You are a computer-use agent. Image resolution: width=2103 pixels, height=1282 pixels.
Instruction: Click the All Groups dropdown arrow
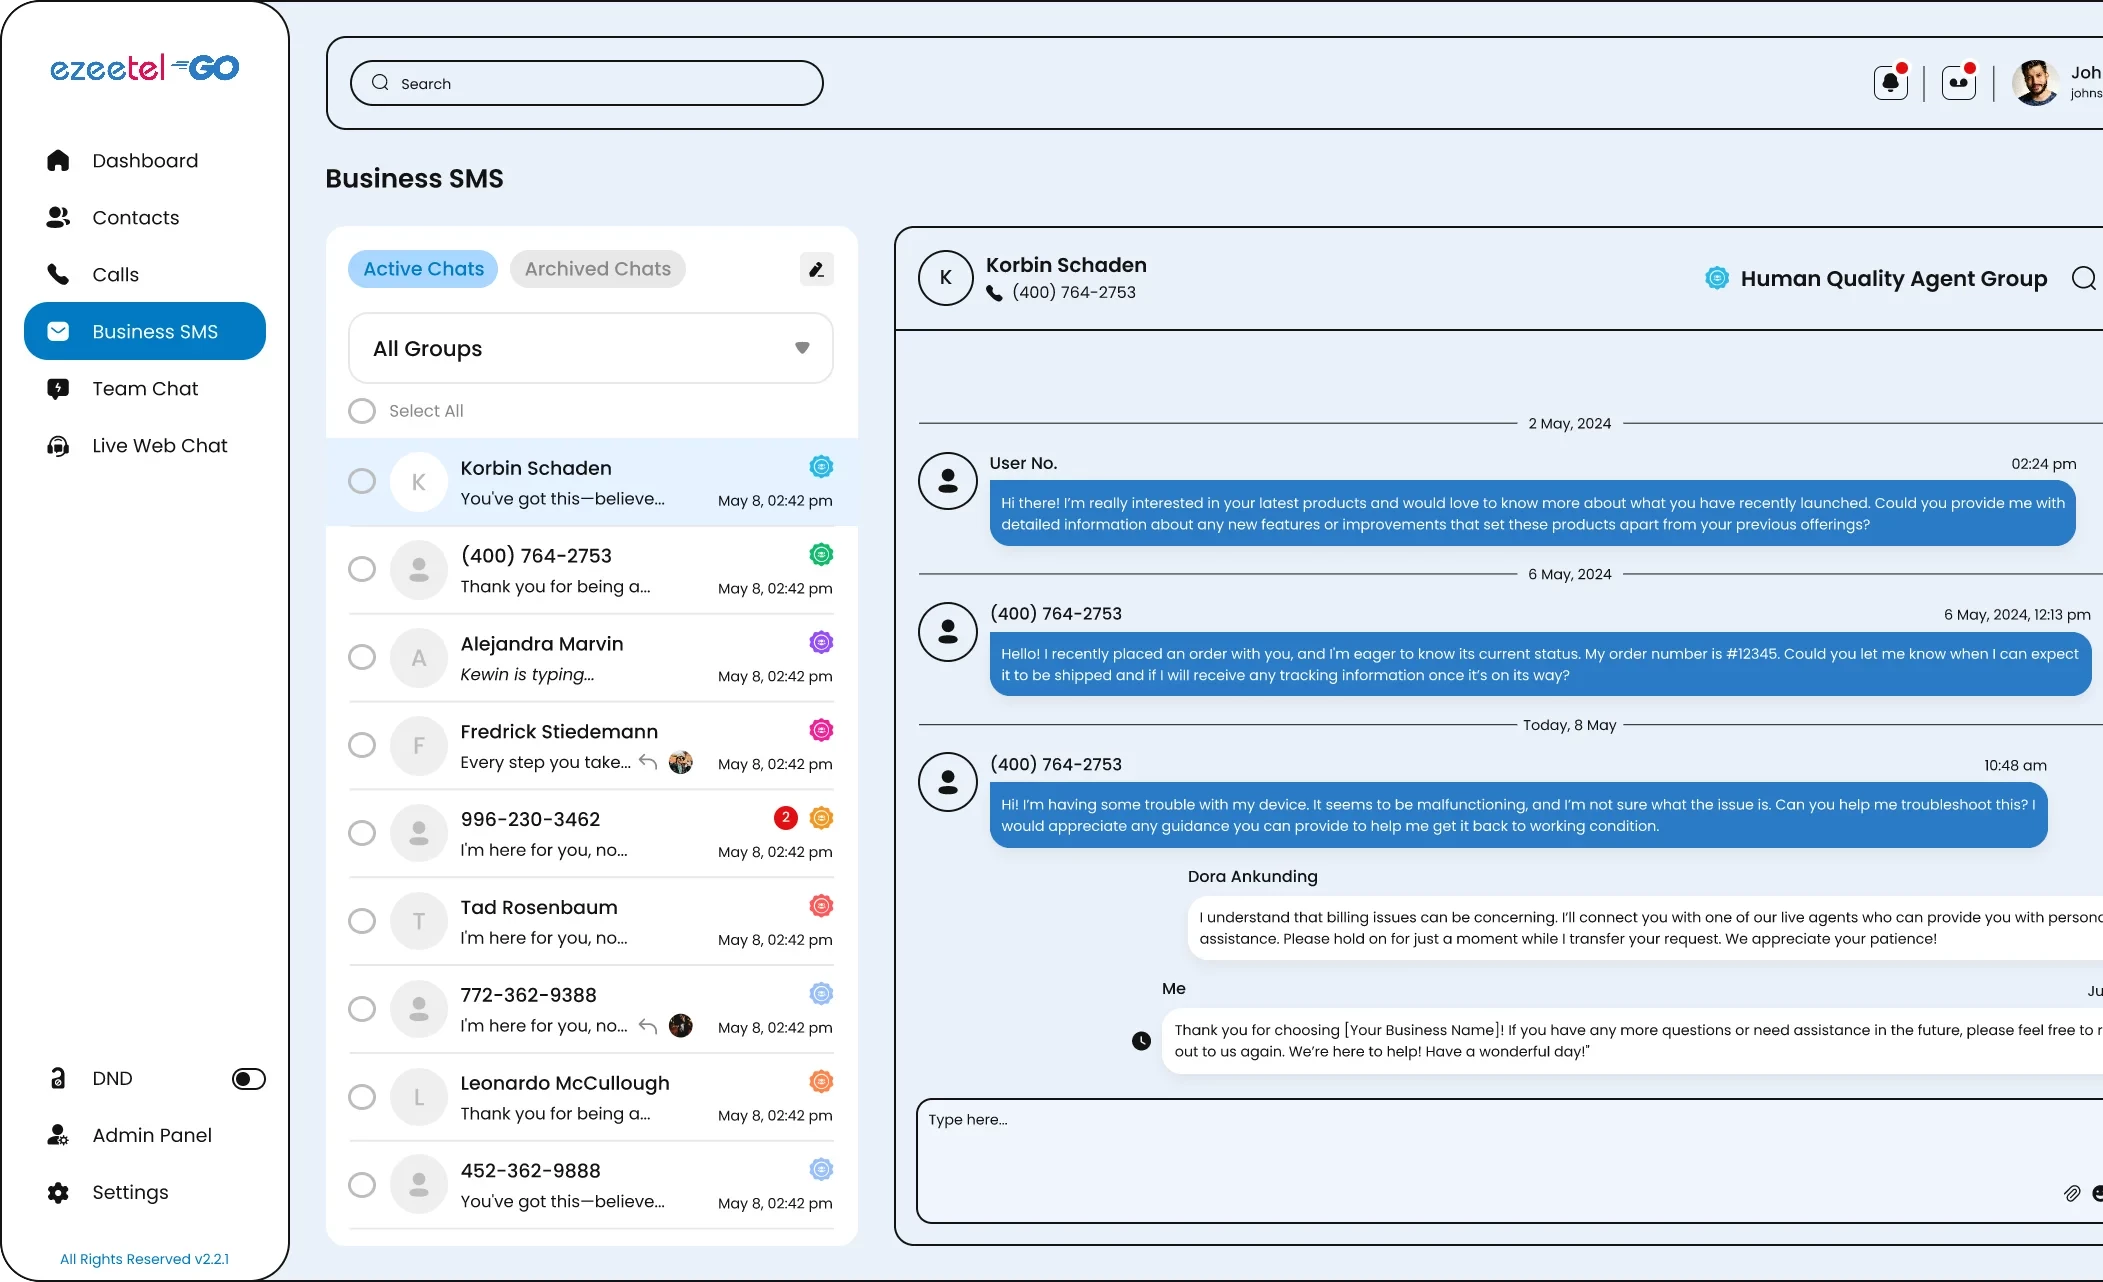(802, 348)
